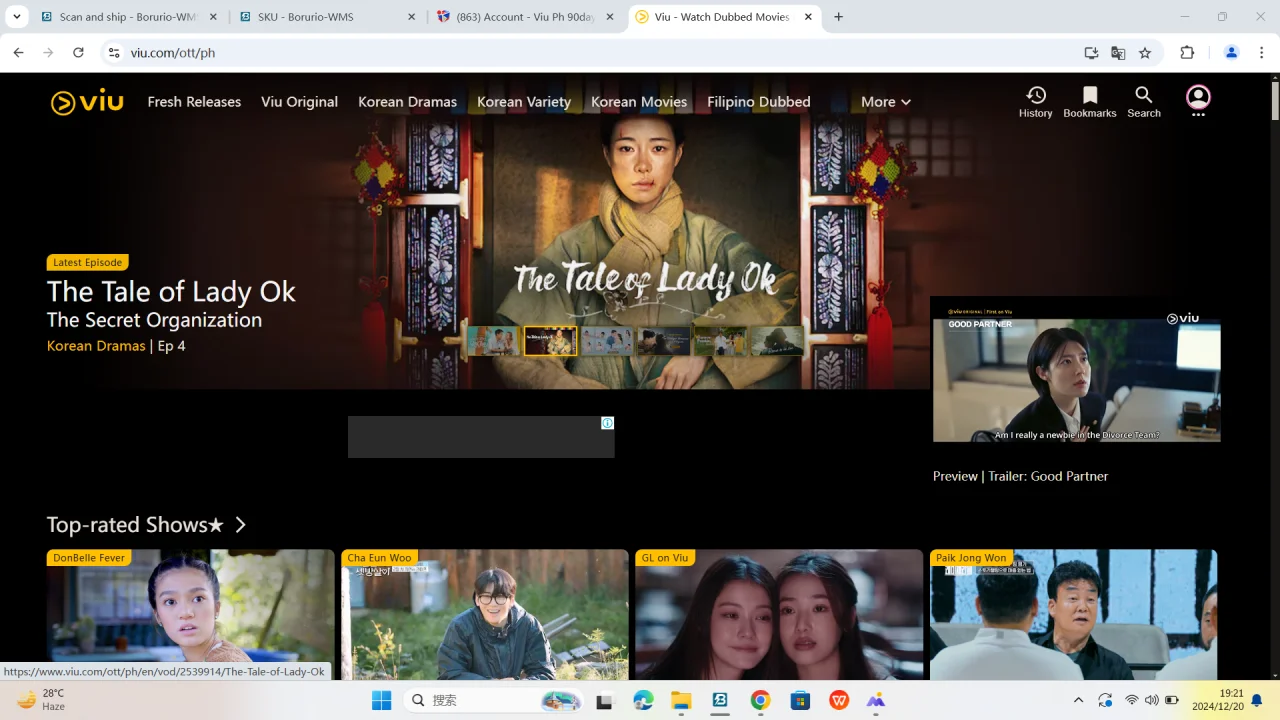Open File Explorer from taskbar
Viewport: 1280px width, 720px height.
[681, 700]
